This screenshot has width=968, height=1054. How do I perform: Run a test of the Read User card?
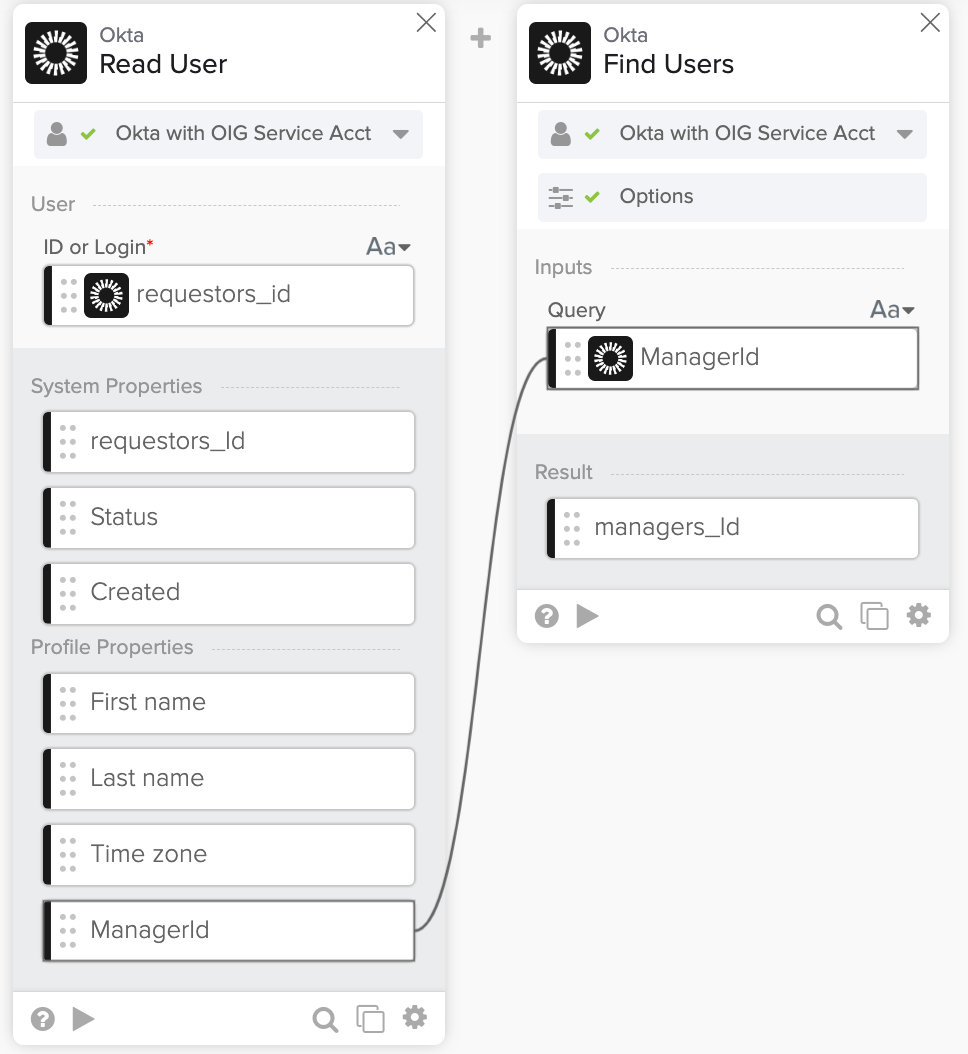[84, 1018]
